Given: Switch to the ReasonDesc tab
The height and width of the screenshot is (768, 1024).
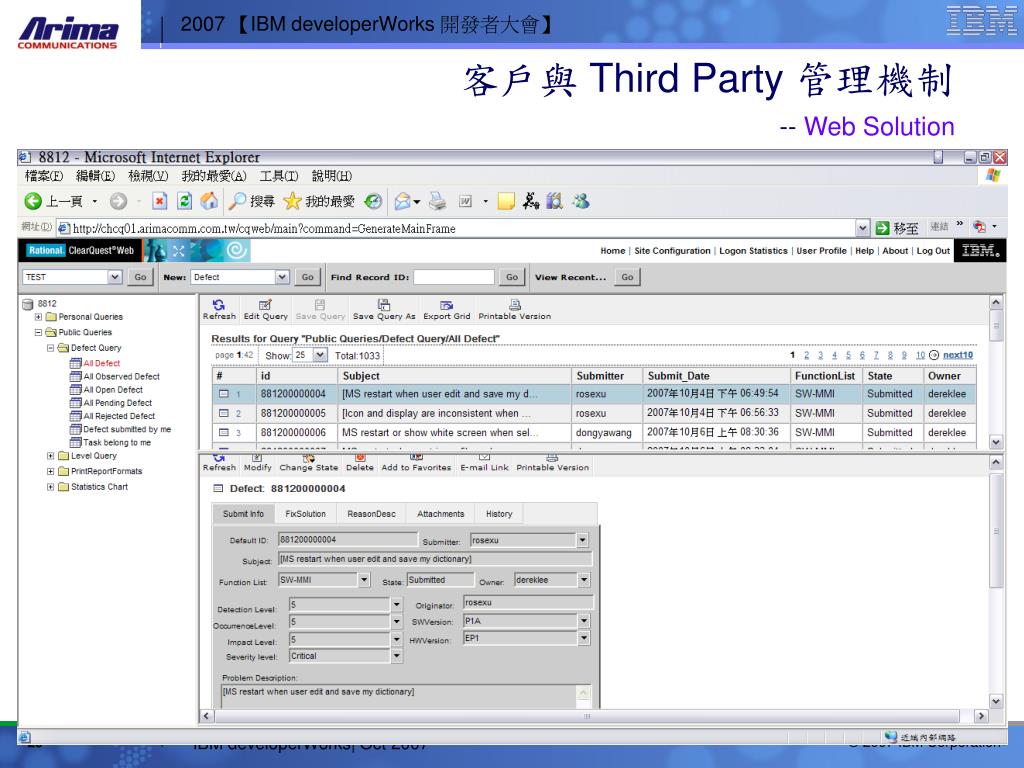Looking at the screenshot, I should tap(371, 514).
